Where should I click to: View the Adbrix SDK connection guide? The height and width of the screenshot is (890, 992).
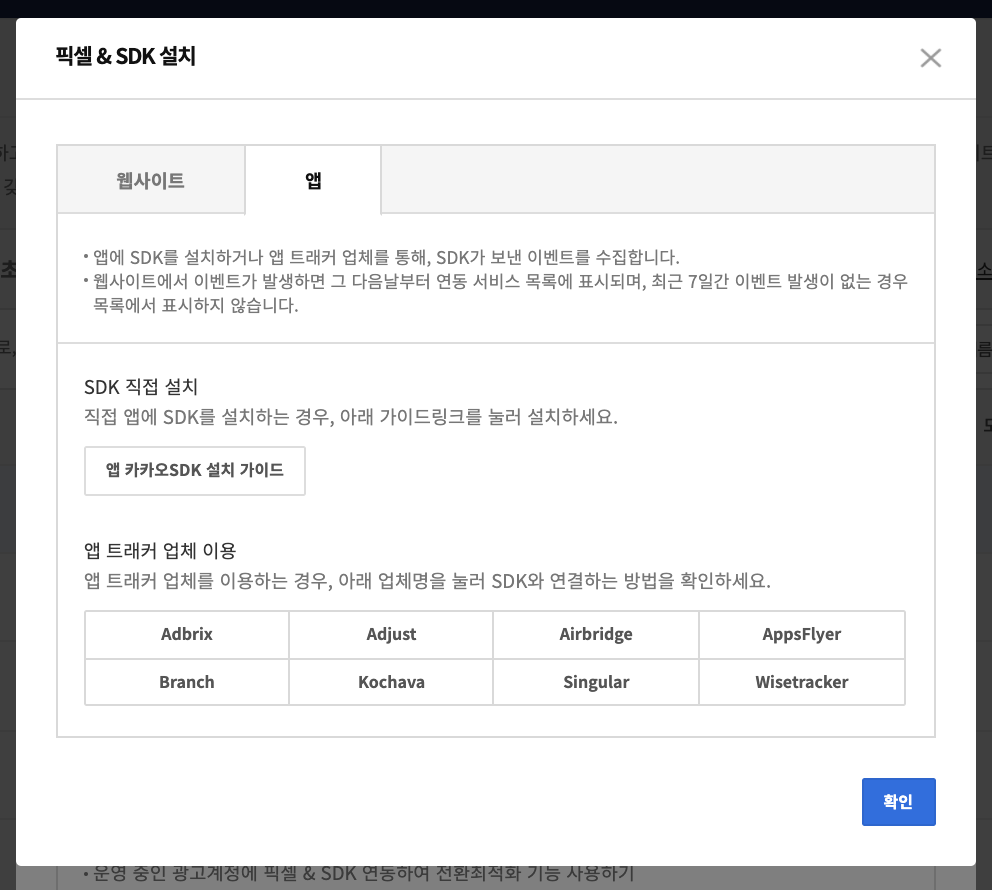coord(186,634)
